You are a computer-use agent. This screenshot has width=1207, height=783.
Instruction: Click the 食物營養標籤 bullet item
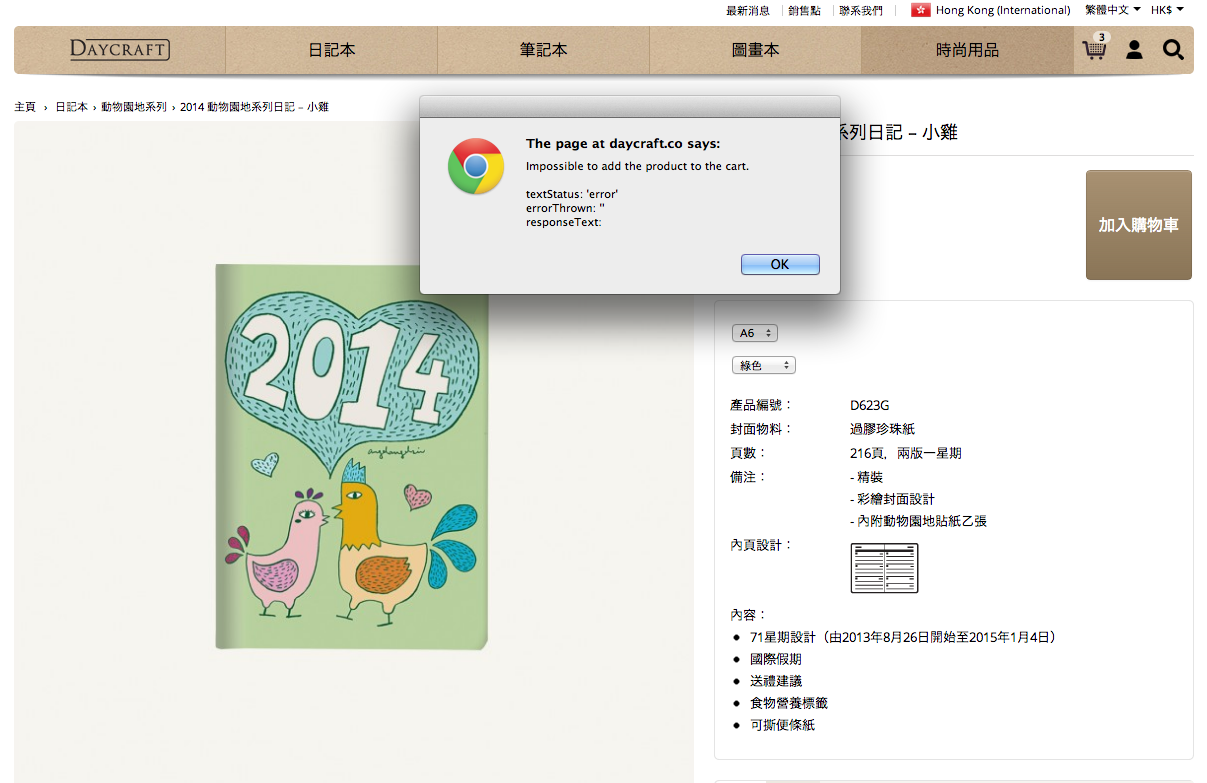coord(789,703)
